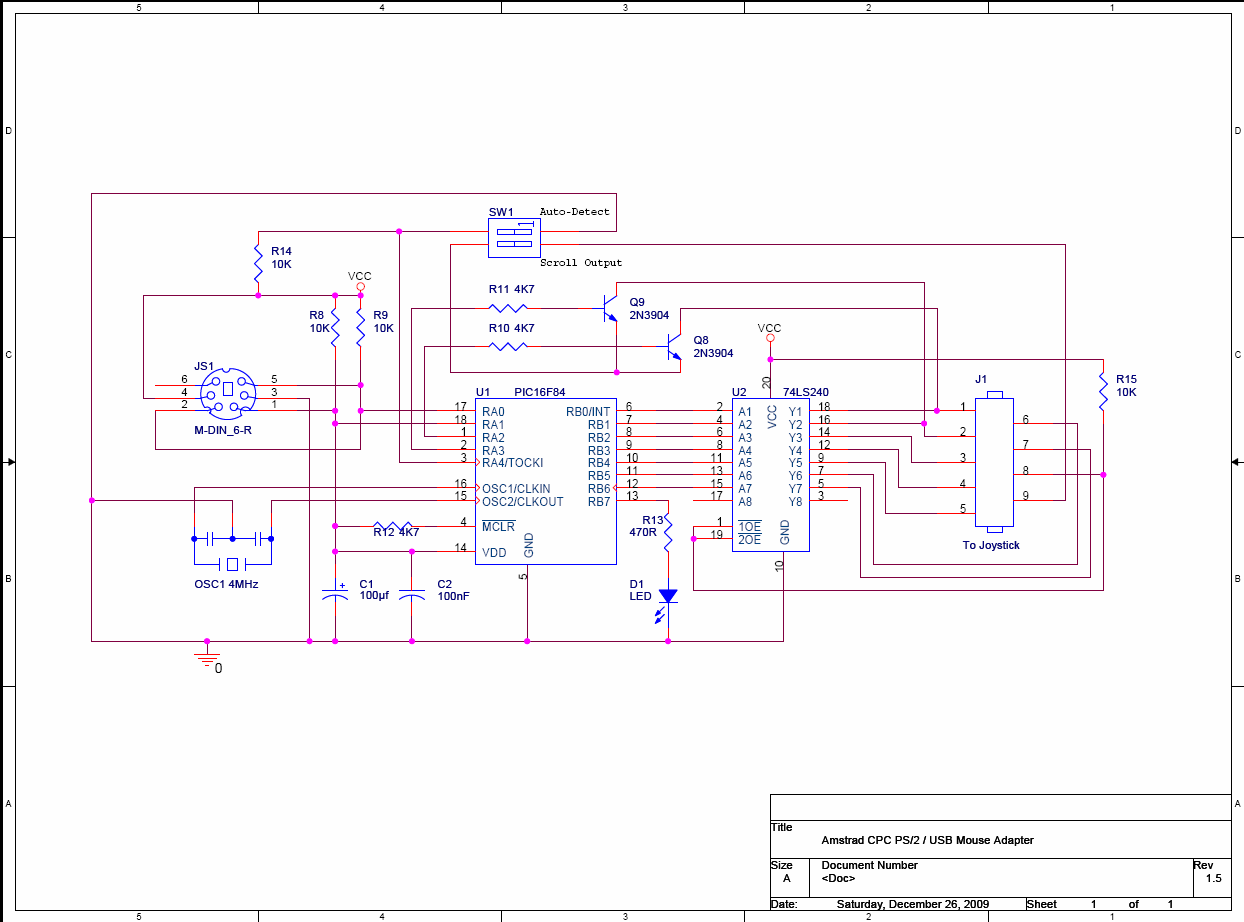Click the 2OE pin name on U2
Image resolution: width=1244 pixels, height=922 pixels.
(749, 540)
